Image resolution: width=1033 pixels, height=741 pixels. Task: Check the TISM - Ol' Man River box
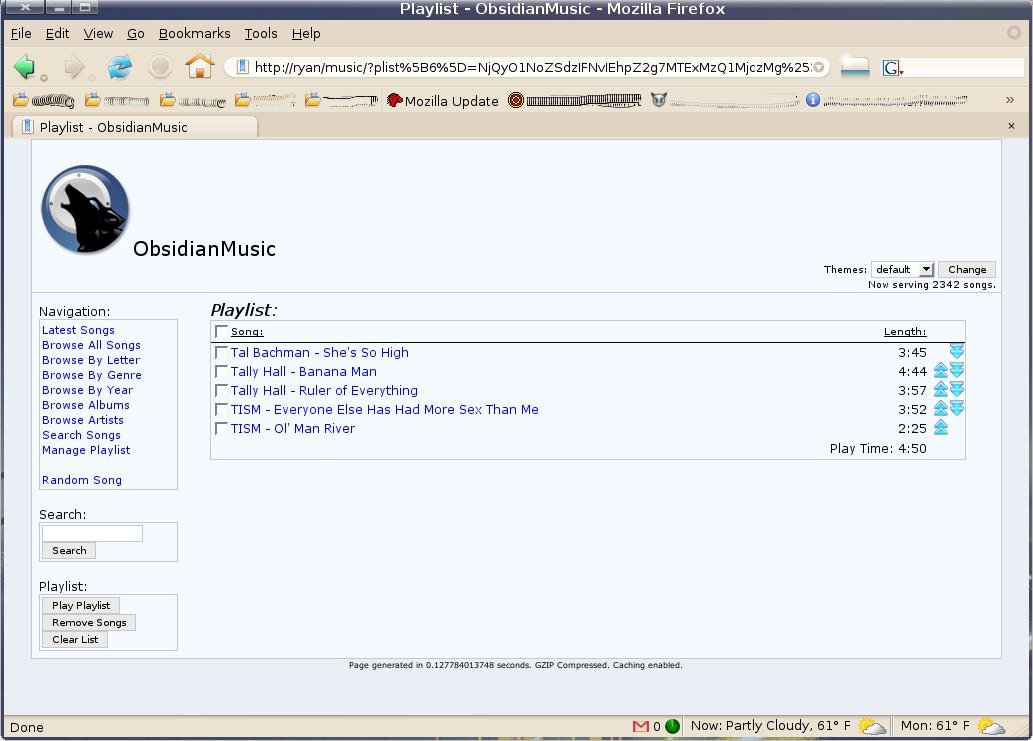coord(221,429)
